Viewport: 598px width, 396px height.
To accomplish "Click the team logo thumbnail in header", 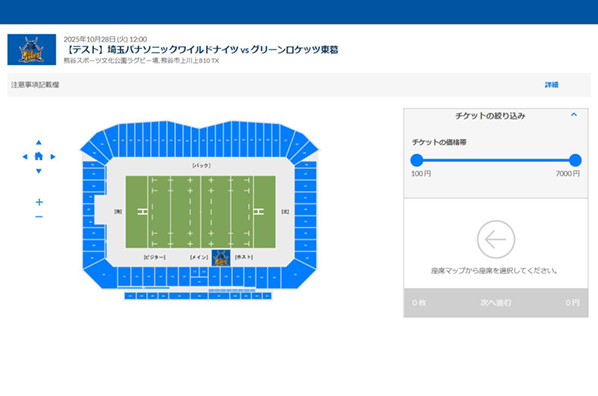I will pos(32,50).
